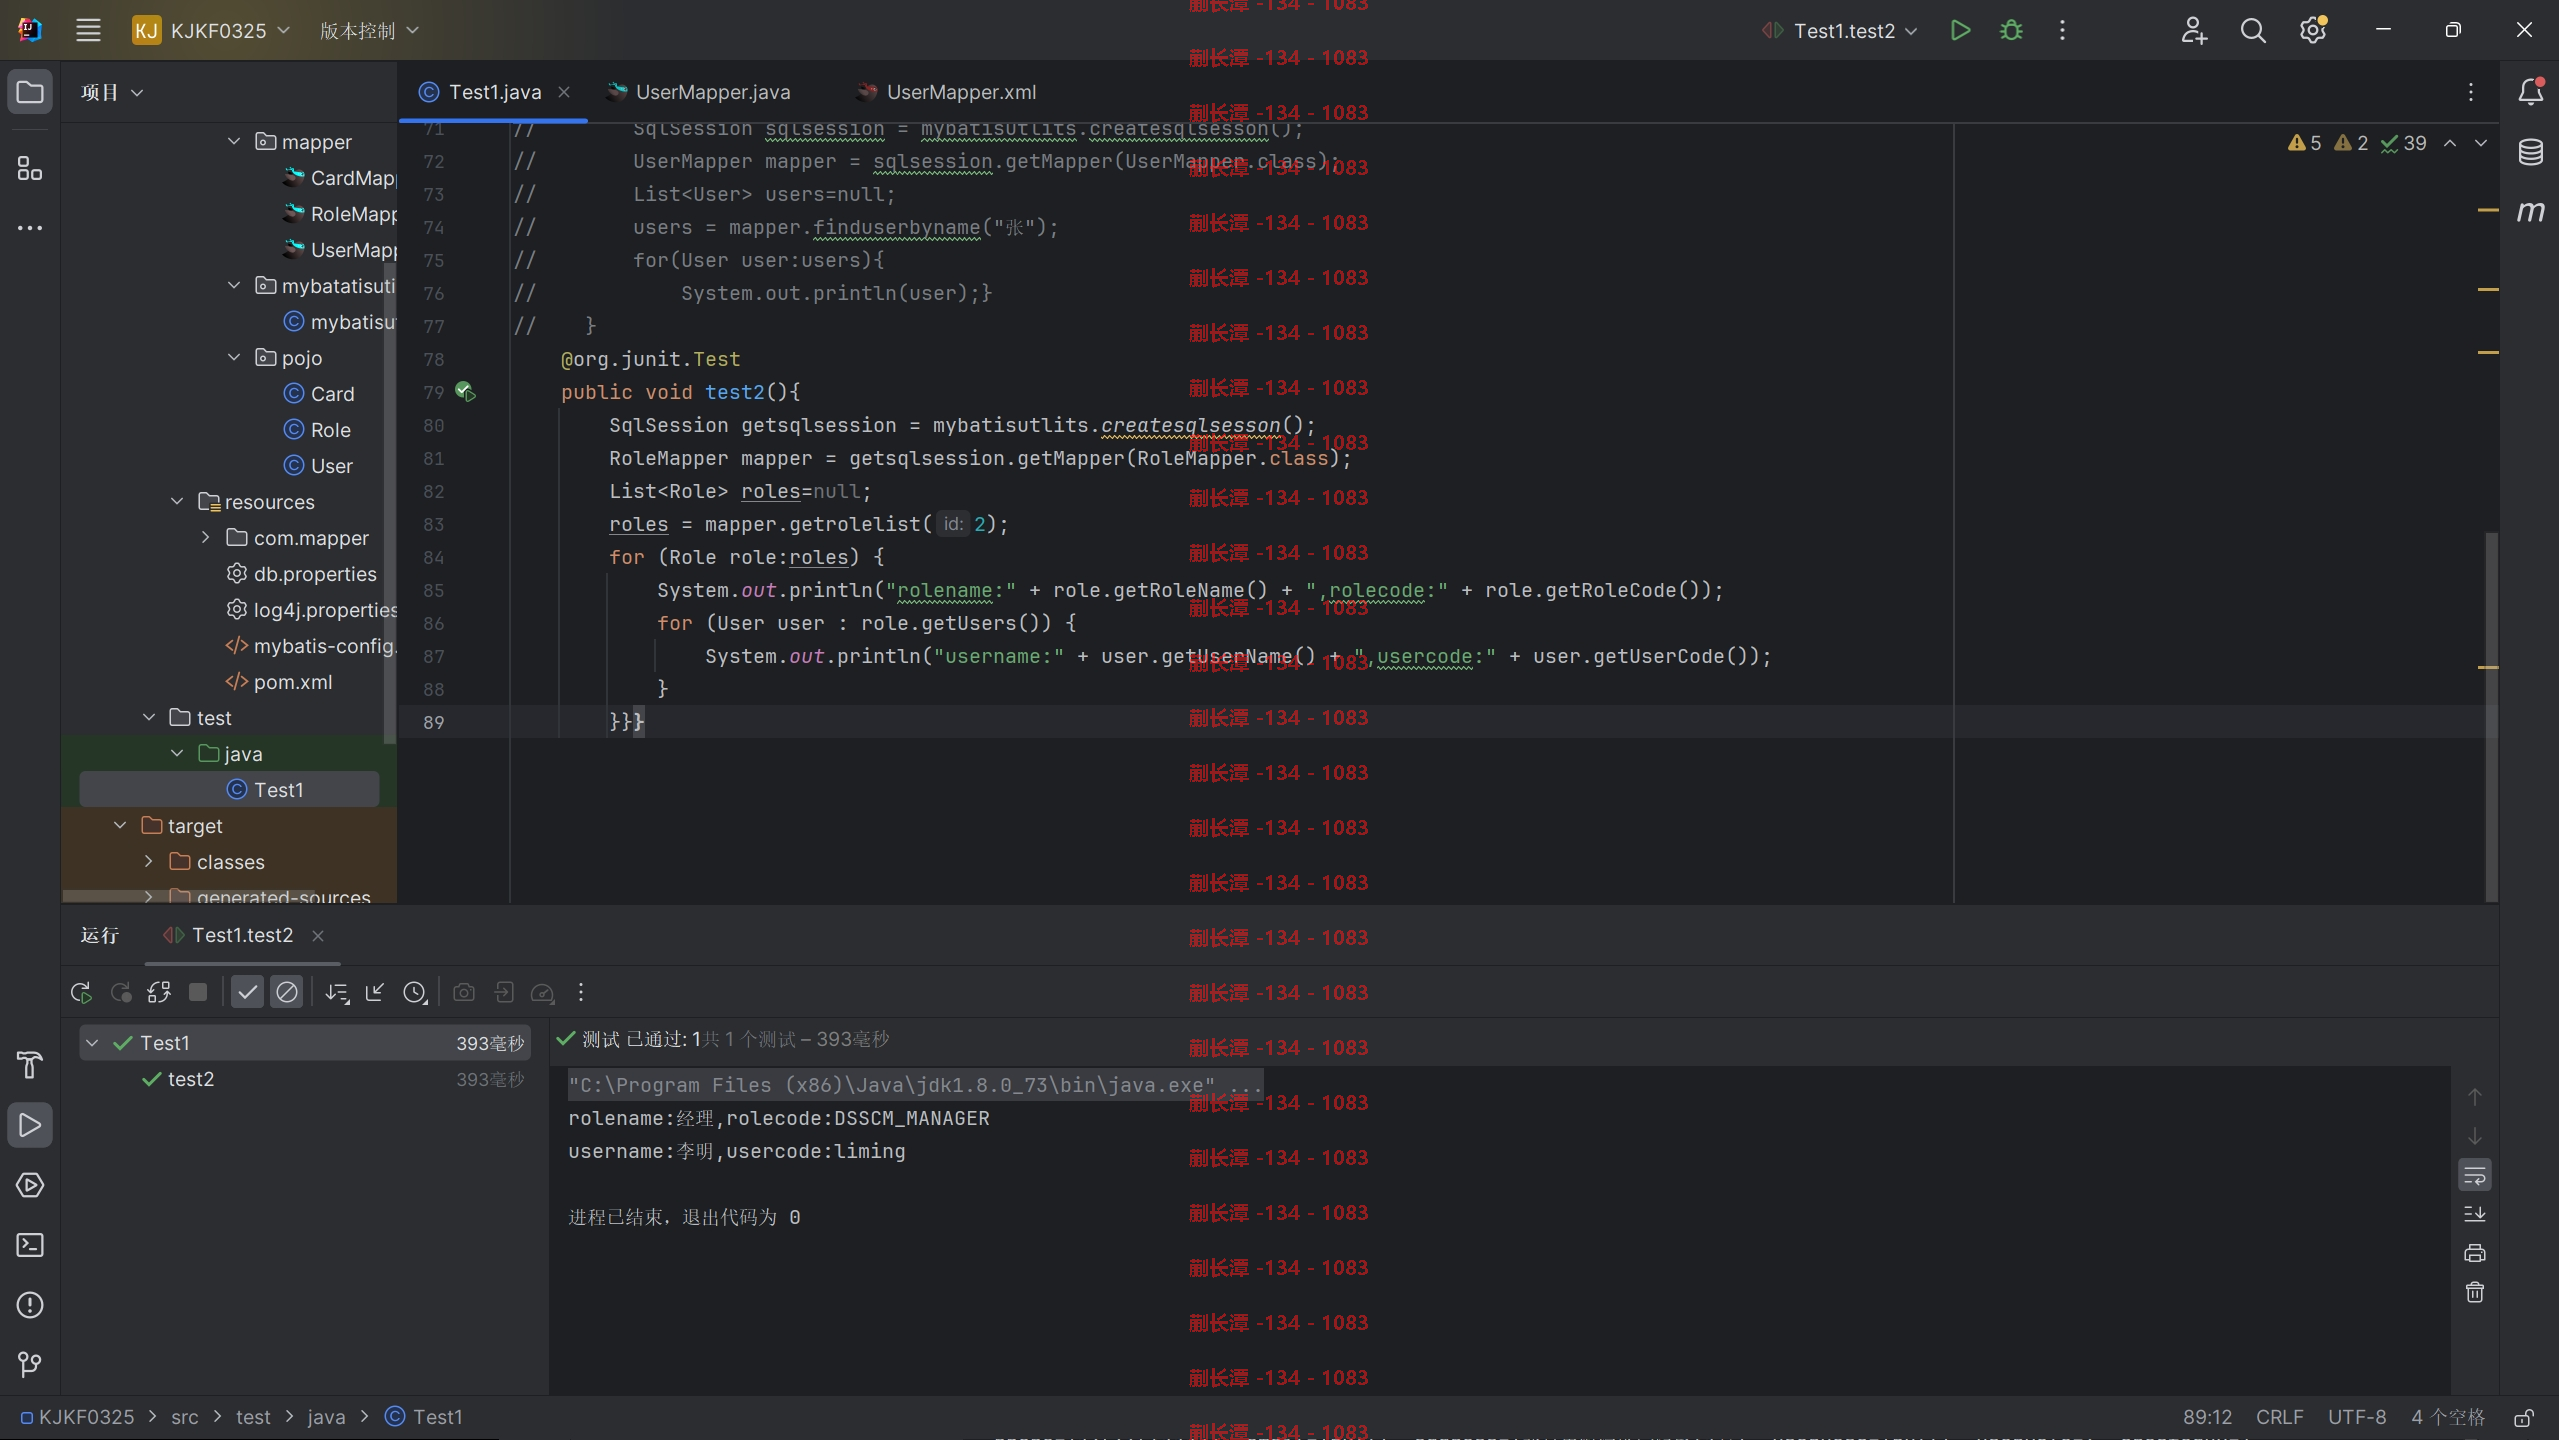Run Test1.test2 with the green play button

(x=1960, y=30)
